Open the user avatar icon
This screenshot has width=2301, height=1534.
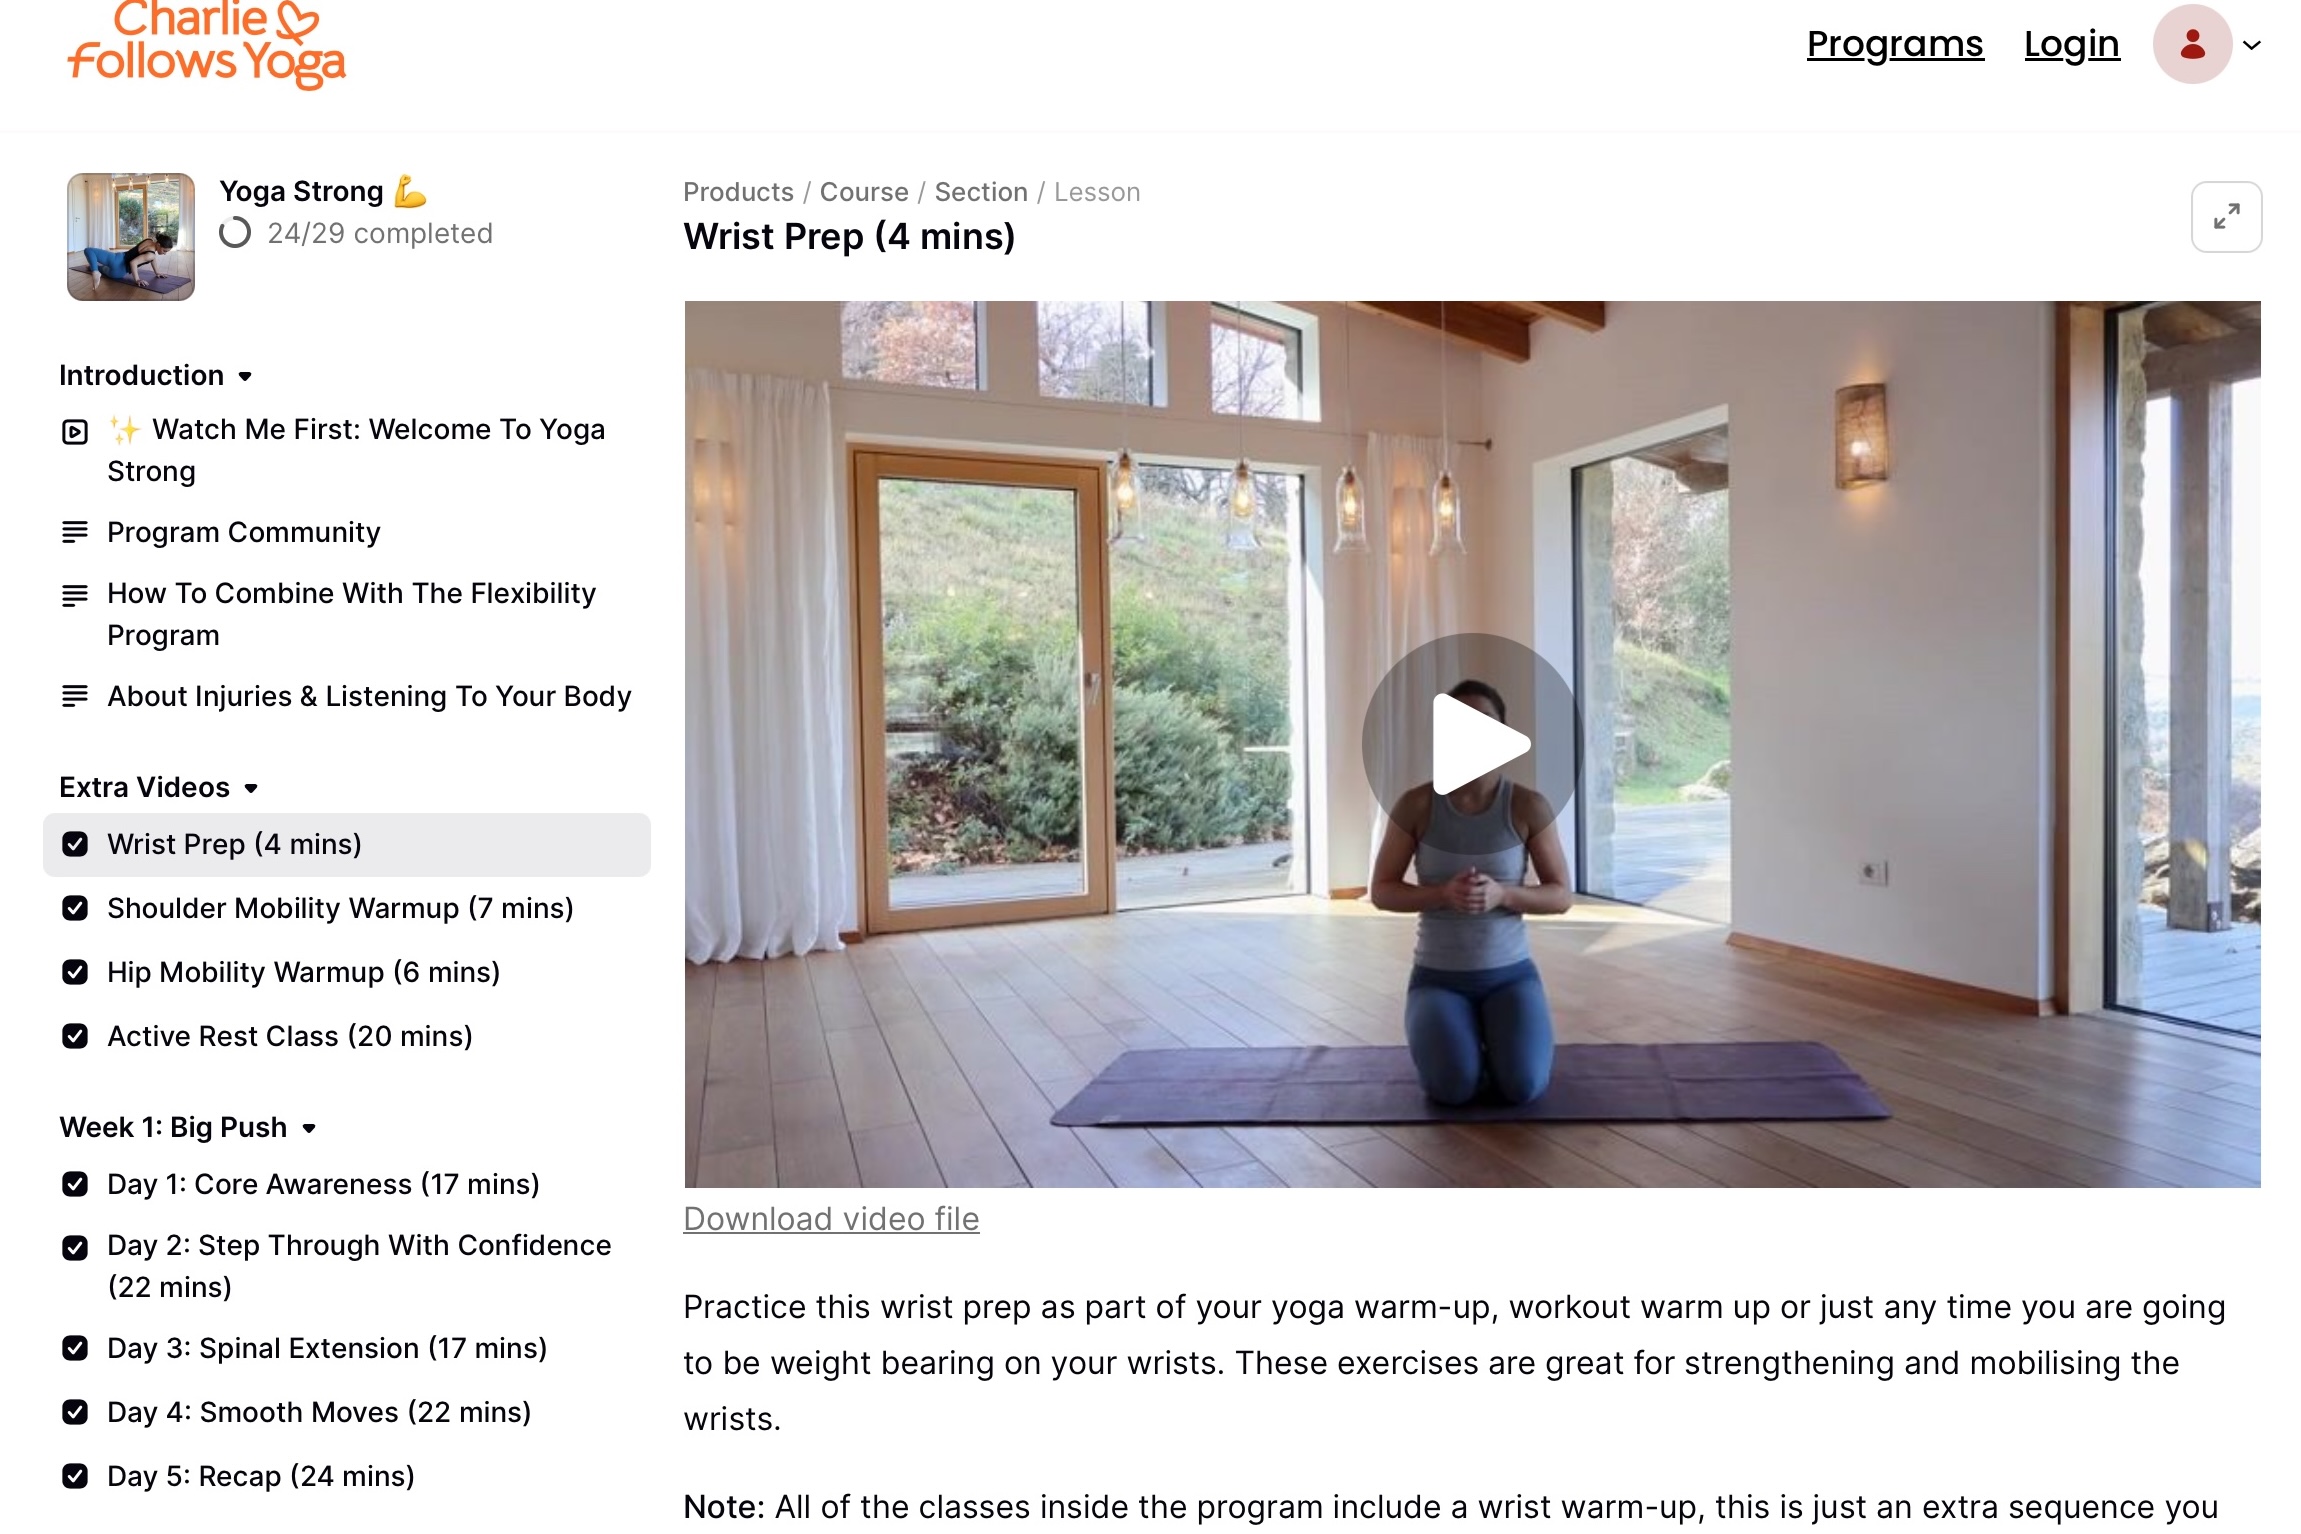tap(2192, 44)
